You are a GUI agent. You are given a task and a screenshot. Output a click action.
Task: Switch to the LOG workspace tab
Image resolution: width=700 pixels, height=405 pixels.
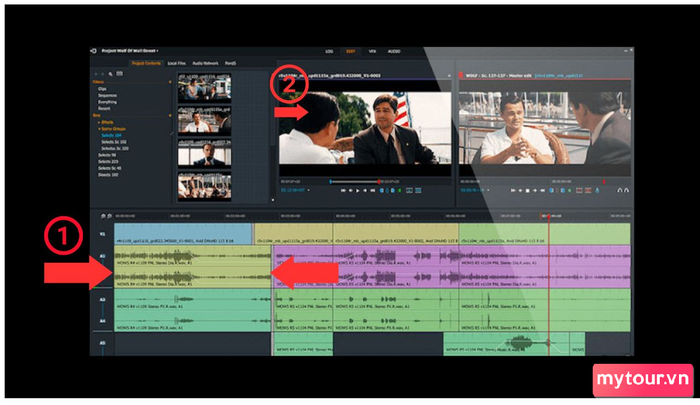click(x=329, y=51)
